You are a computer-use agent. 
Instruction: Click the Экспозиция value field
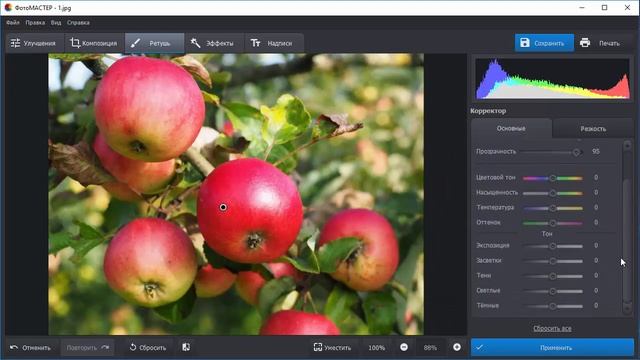coord(596,246)
